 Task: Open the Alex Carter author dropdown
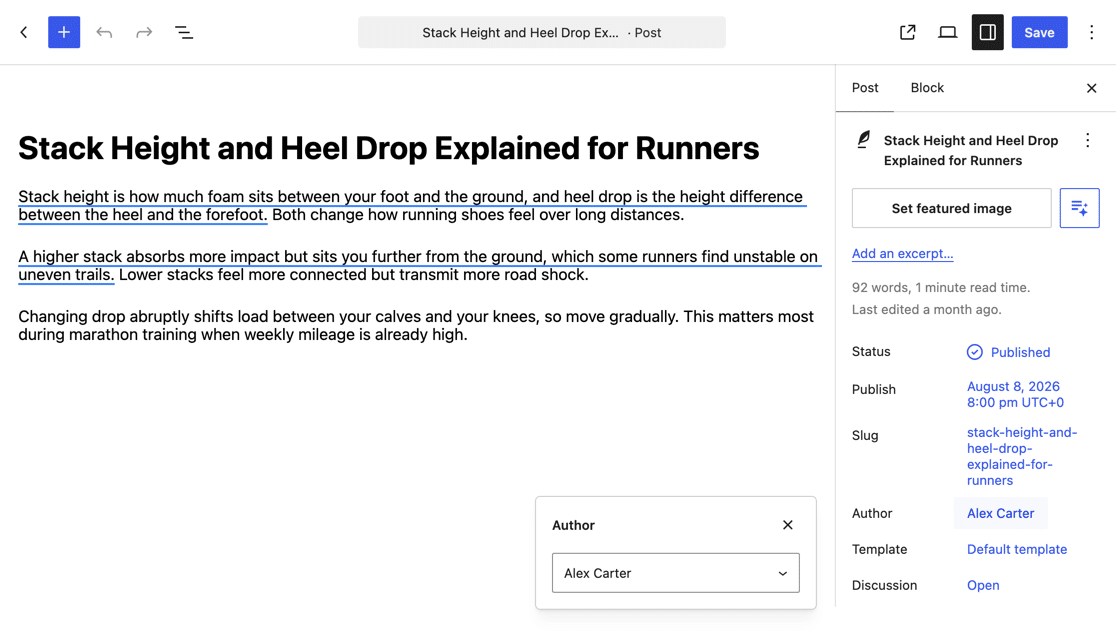(675, 573)
